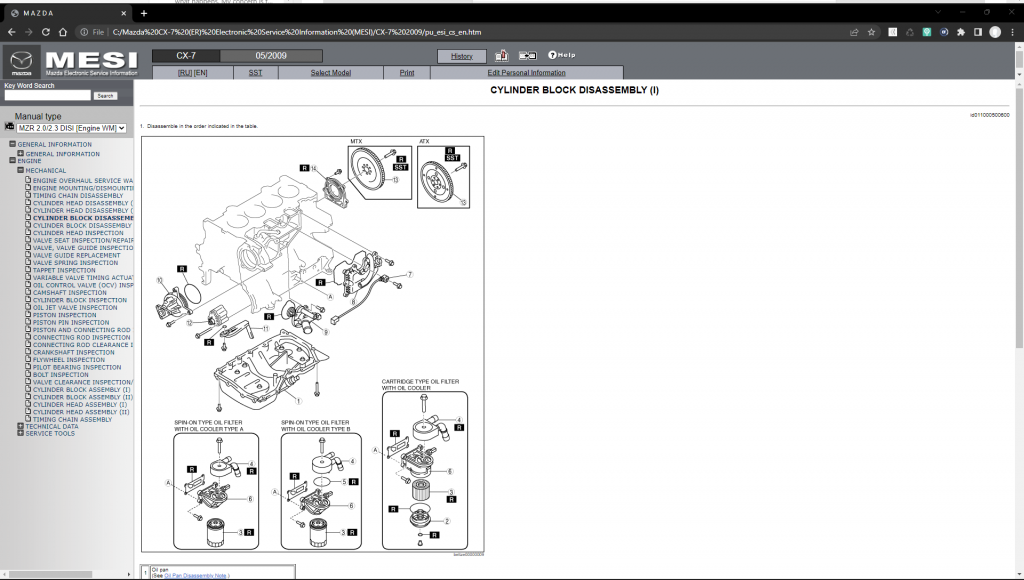The height and width of the screenshot is (580, 1024).
Task: Click the Print menu item
Action: pos(407,72)
